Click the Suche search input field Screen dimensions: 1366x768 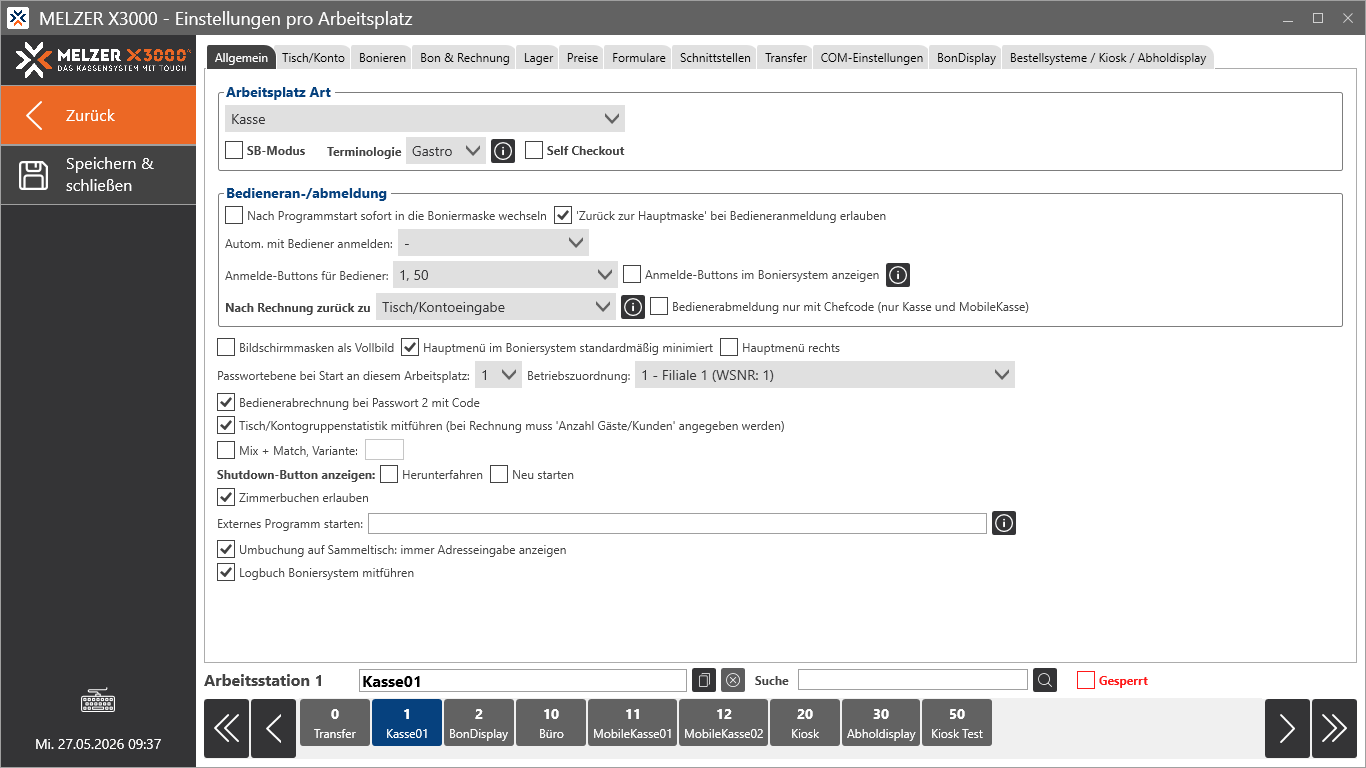click(x=913, y=680)
